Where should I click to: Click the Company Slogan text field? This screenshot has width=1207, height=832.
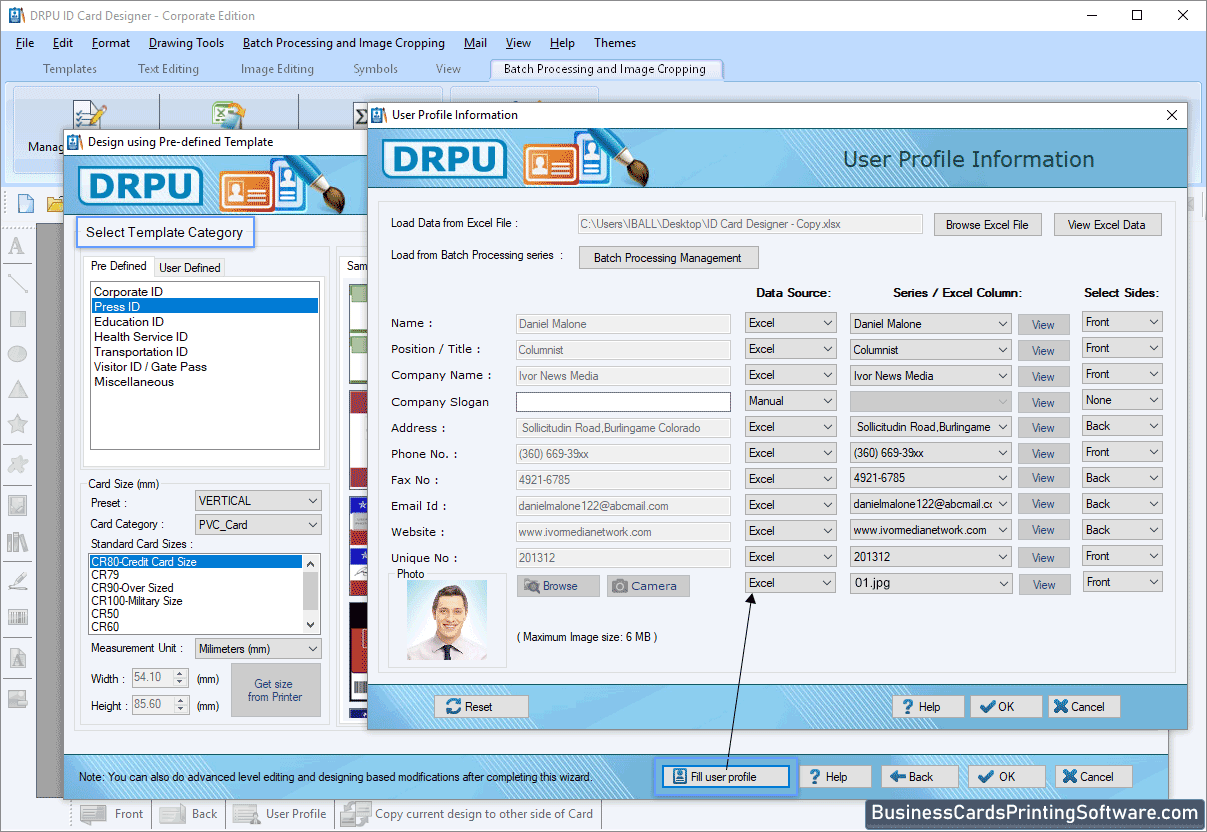pyautogui.click(x=623, y=402)
